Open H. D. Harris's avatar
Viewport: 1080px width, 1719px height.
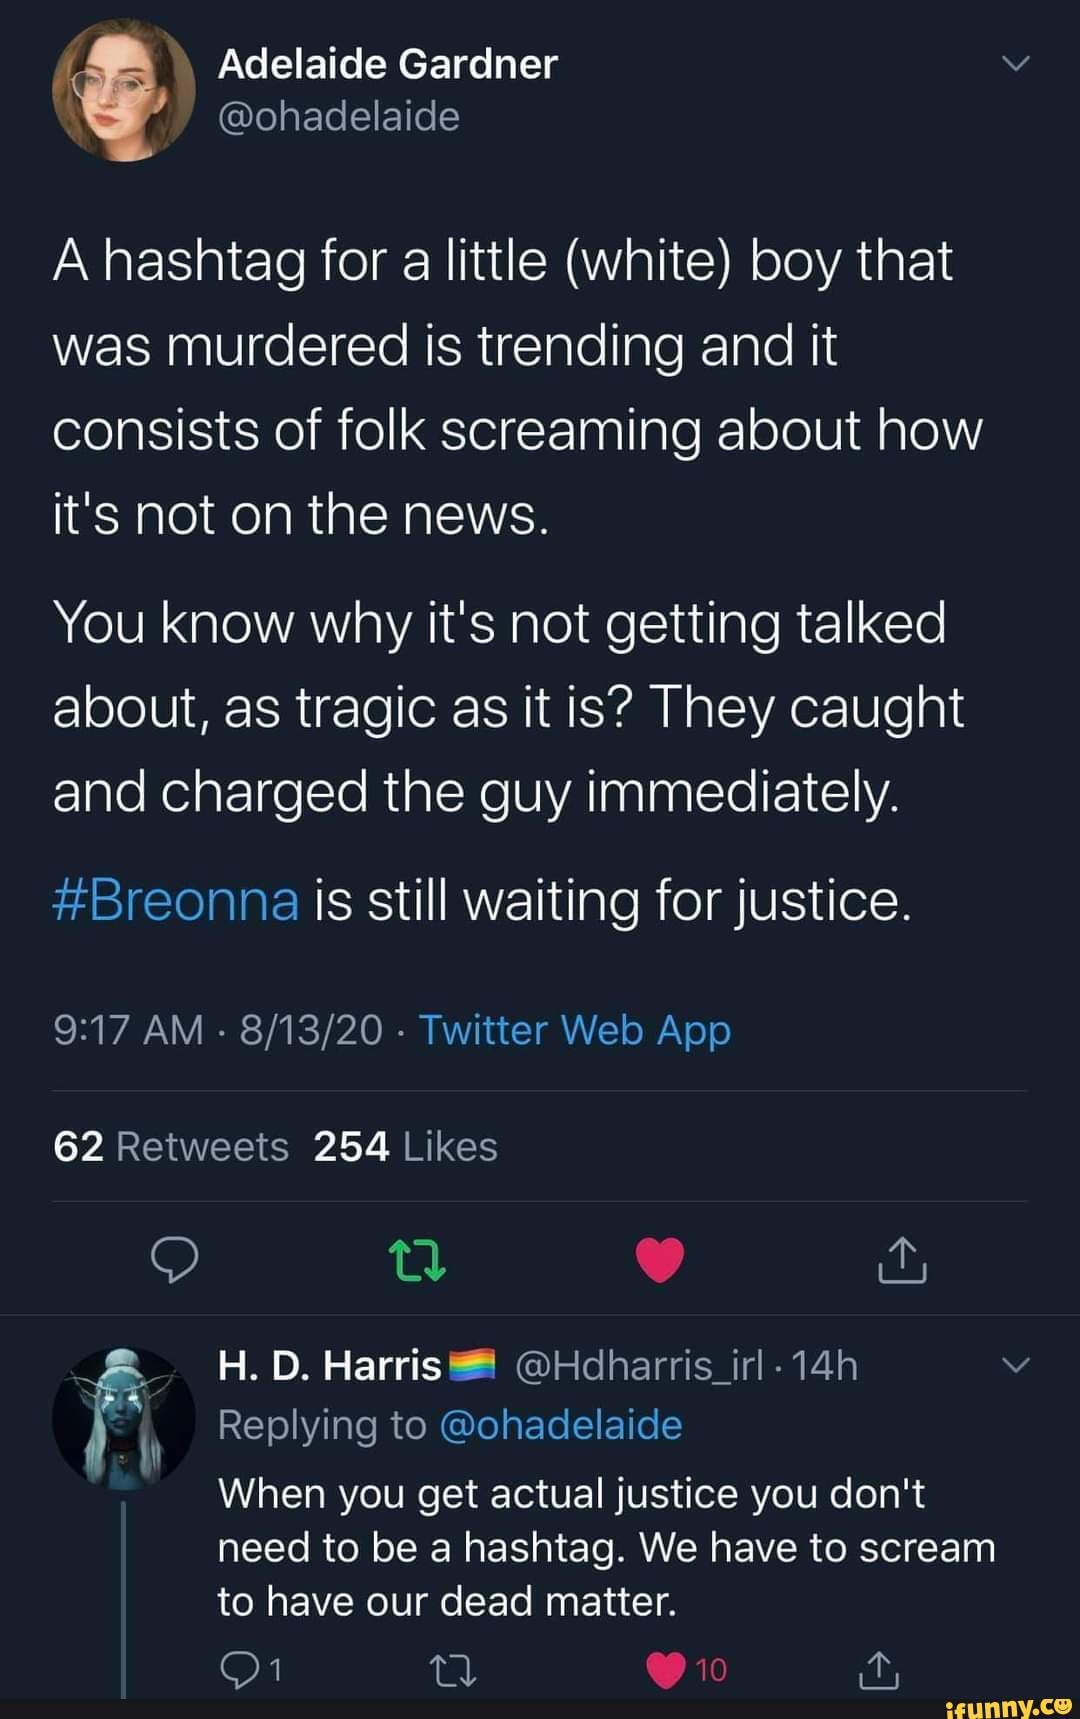tap(123, 1418)
